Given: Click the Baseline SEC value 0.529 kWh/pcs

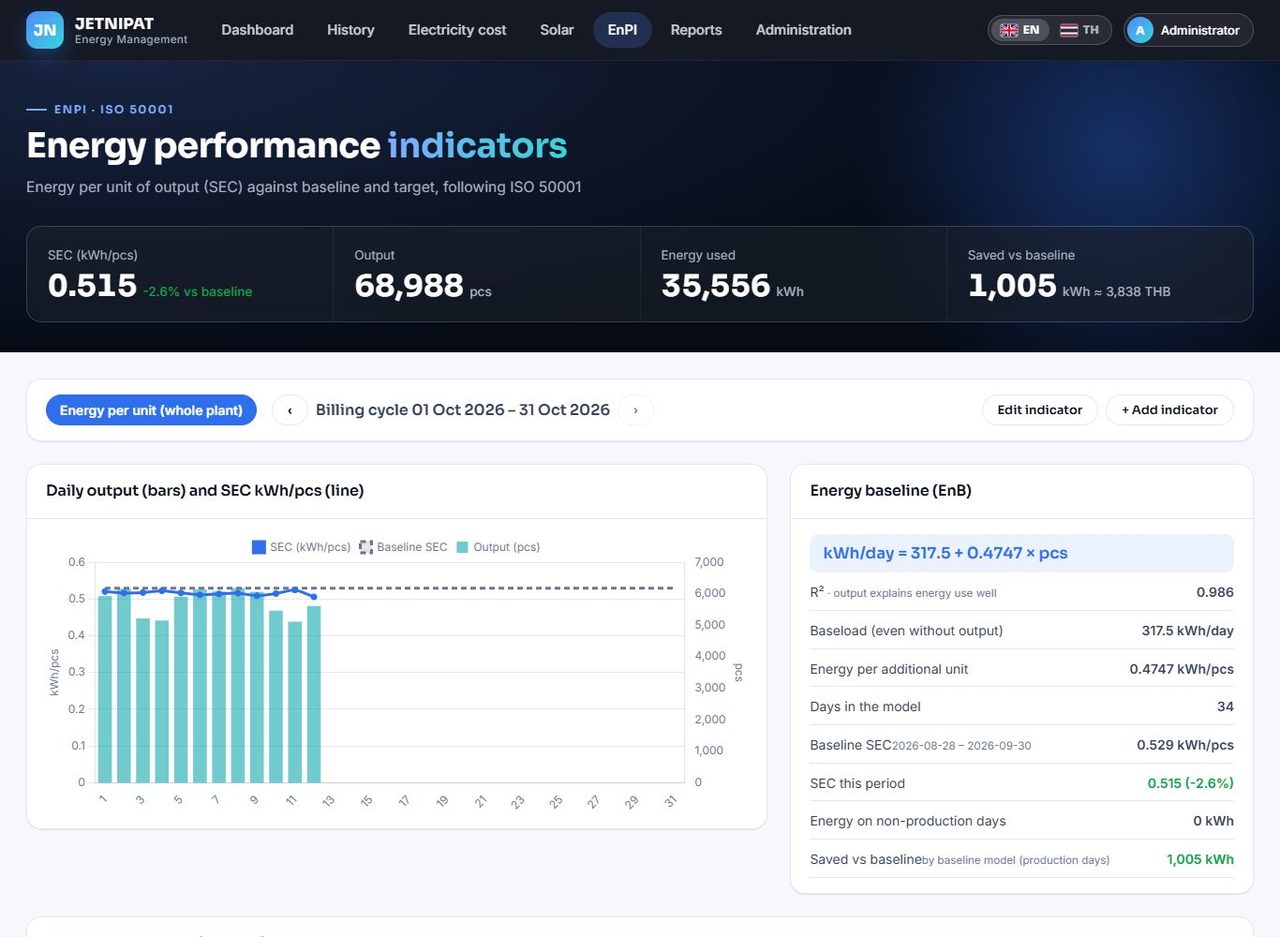Looking at the screenshot, I should pos(1185,745).
